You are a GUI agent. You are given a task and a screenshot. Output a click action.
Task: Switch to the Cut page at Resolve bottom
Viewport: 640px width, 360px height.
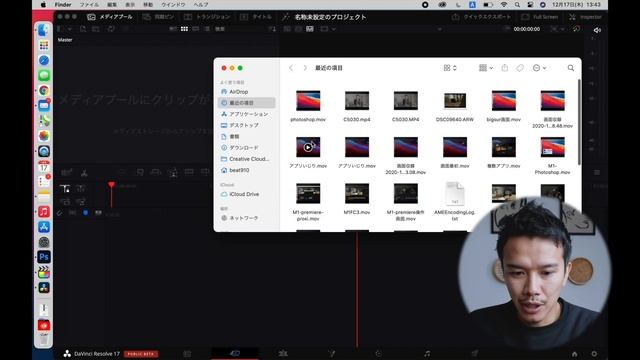pos(235,353)
